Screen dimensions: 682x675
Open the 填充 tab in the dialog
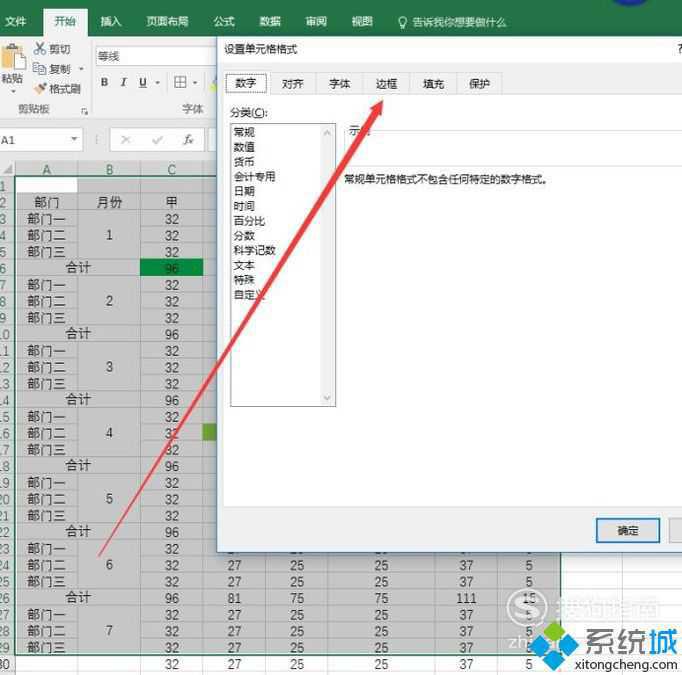[433, 84]
